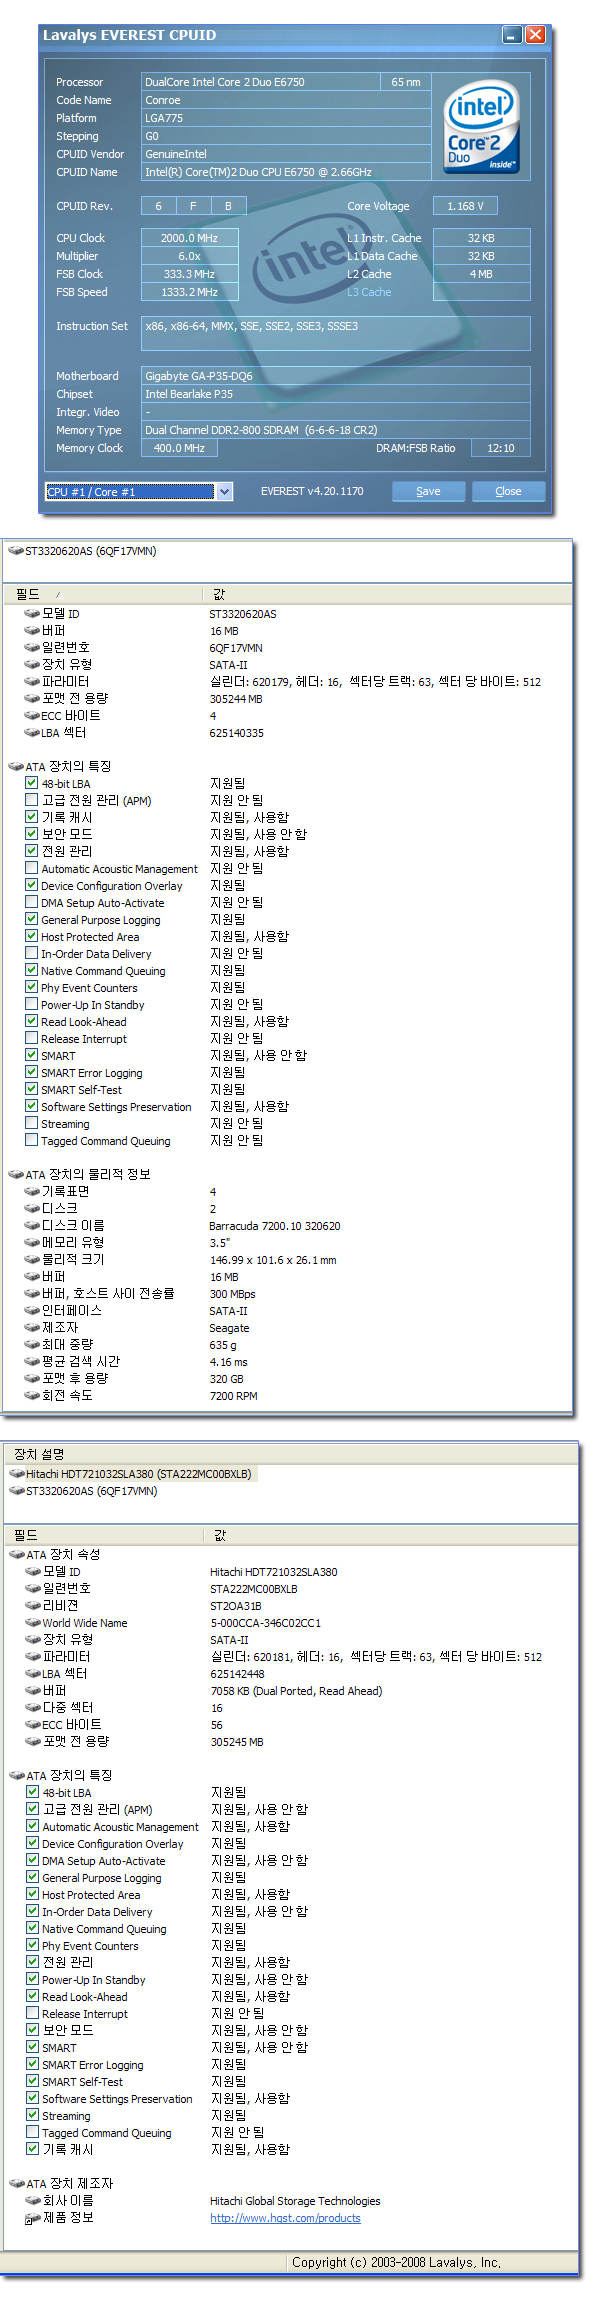Click the EVEREST v4.20.1170 version label

(312, 491)
